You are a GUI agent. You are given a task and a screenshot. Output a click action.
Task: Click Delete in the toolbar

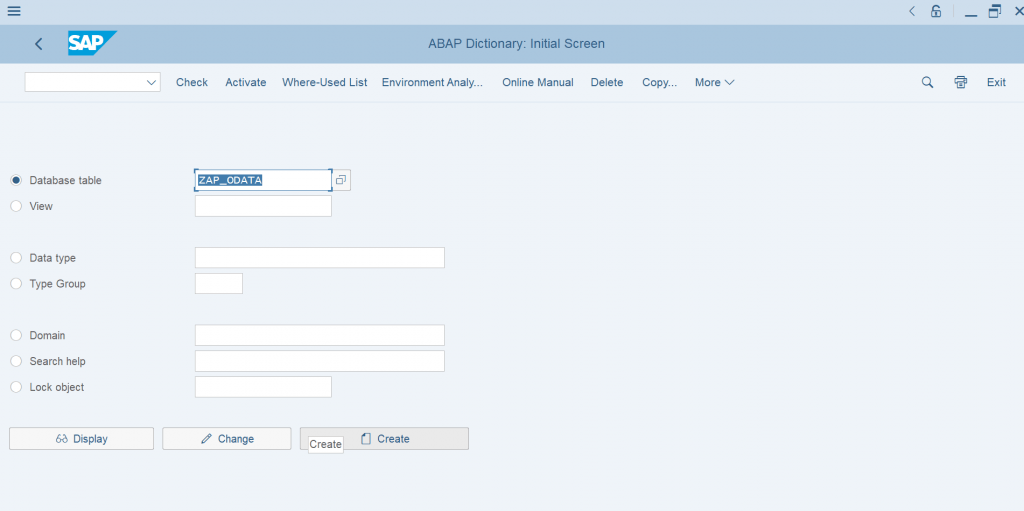607,82
